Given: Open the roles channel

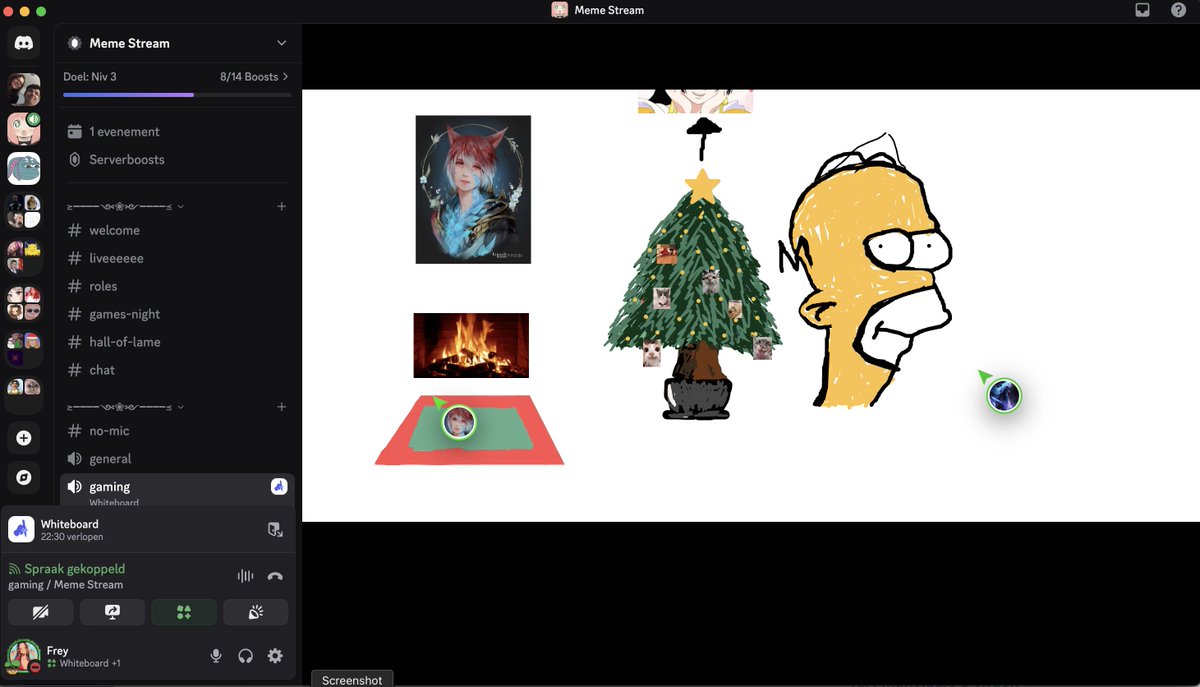Looking at the screenshot, I should pyautogui.click(x=178, y=286).
